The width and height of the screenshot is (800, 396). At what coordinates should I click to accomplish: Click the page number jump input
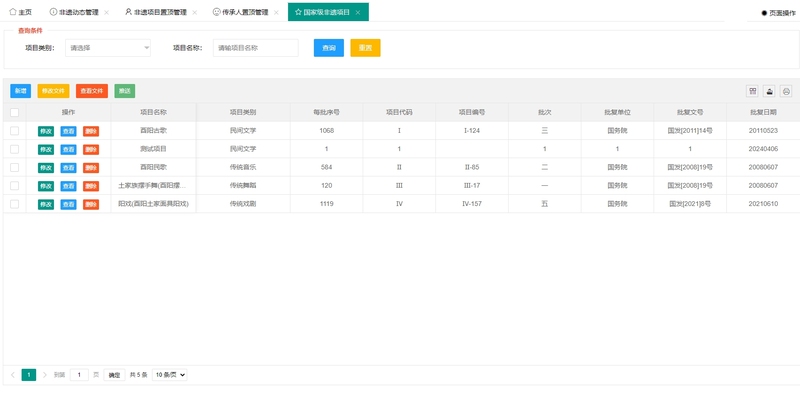pyautogui.click(x=79, y=375)
